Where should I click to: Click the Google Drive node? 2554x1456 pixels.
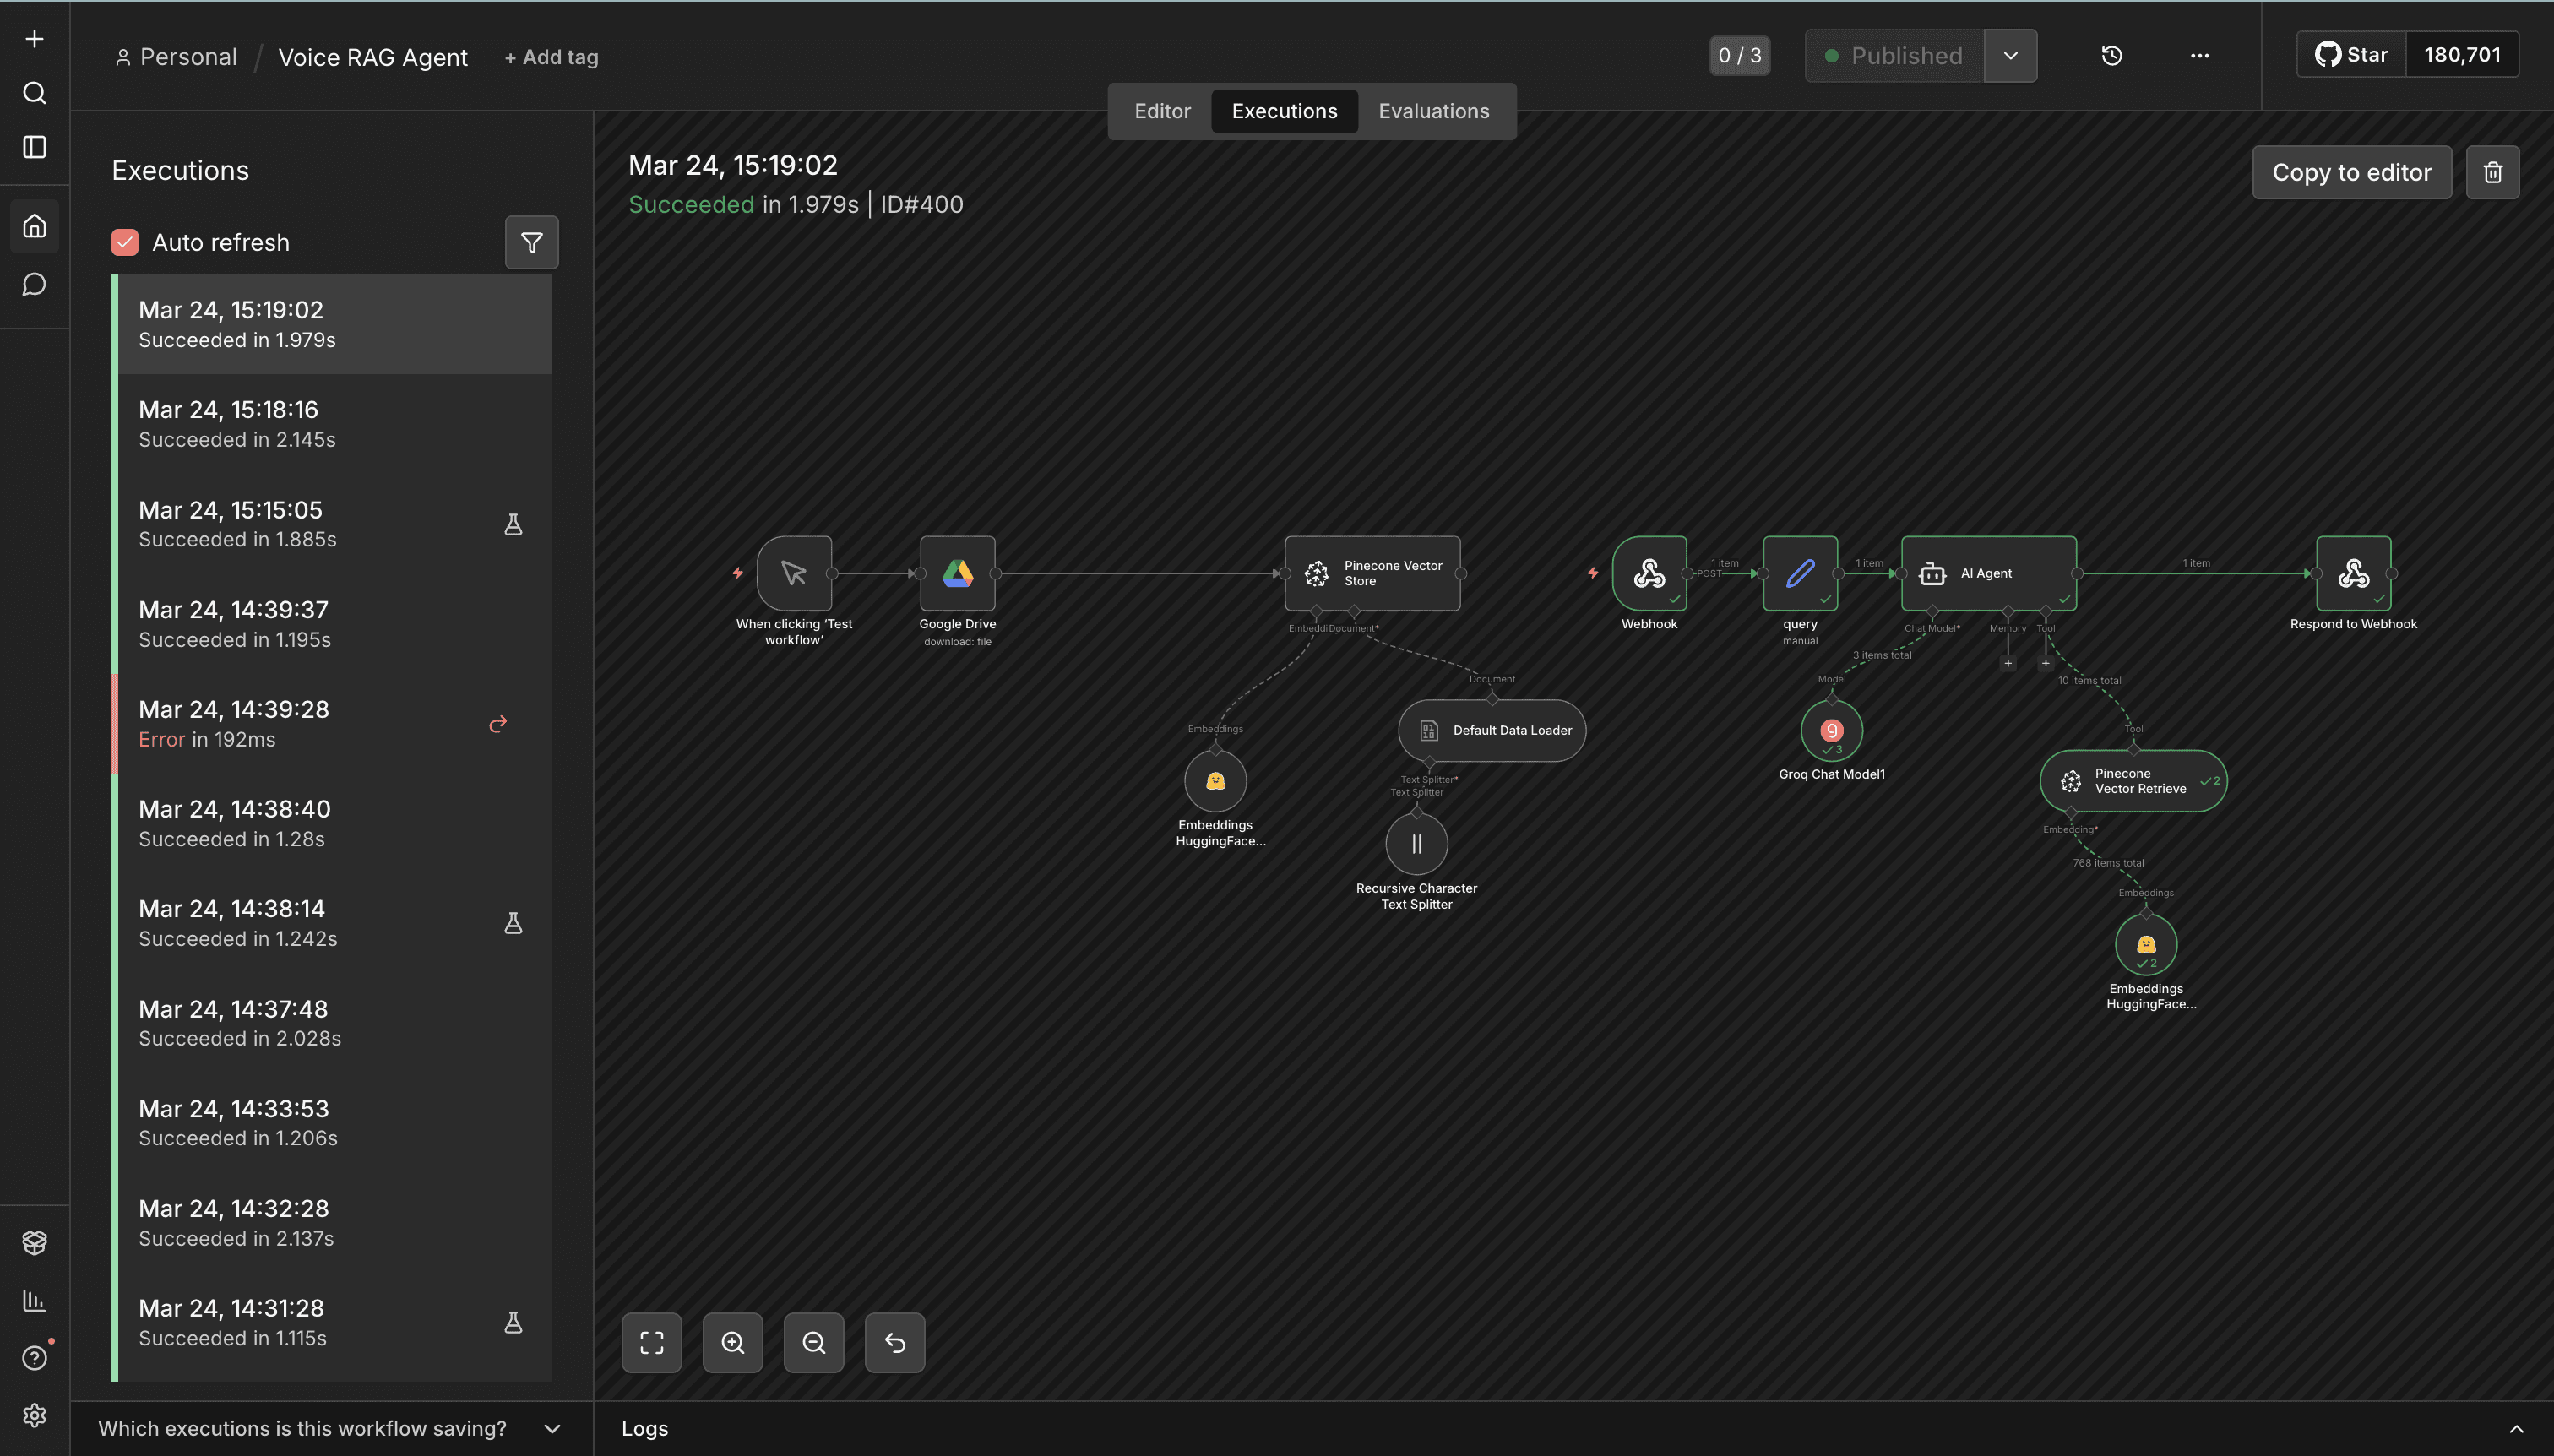[957, 573]
